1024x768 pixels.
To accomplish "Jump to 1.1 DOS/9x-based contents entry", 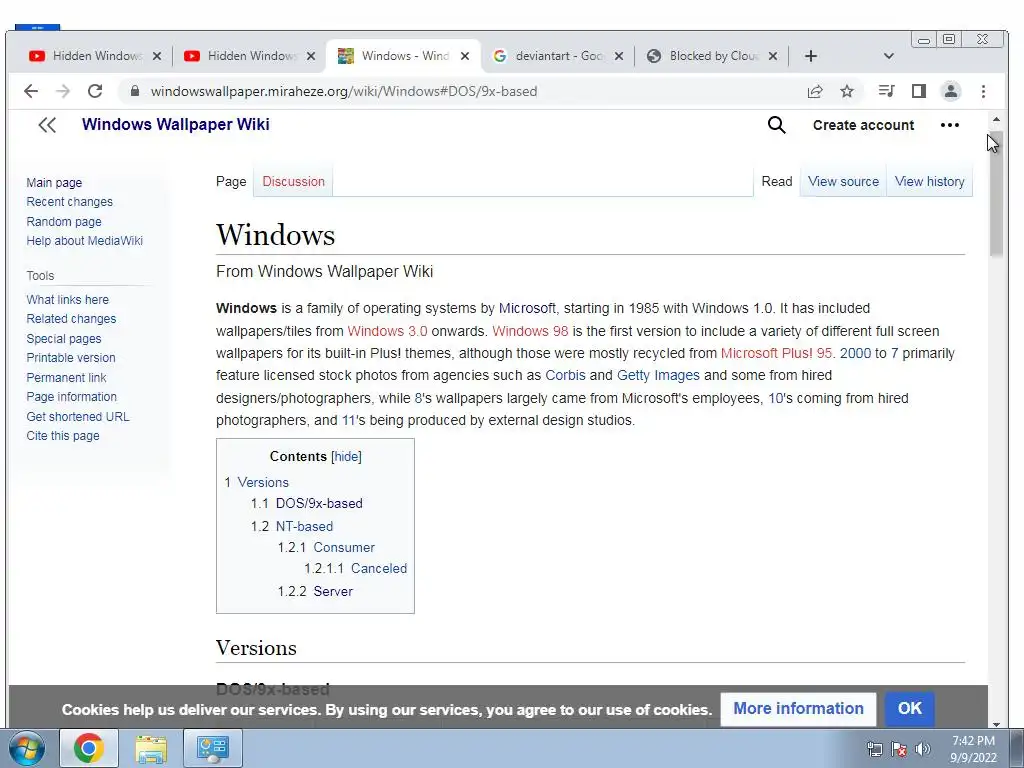I will click(307, 504).
